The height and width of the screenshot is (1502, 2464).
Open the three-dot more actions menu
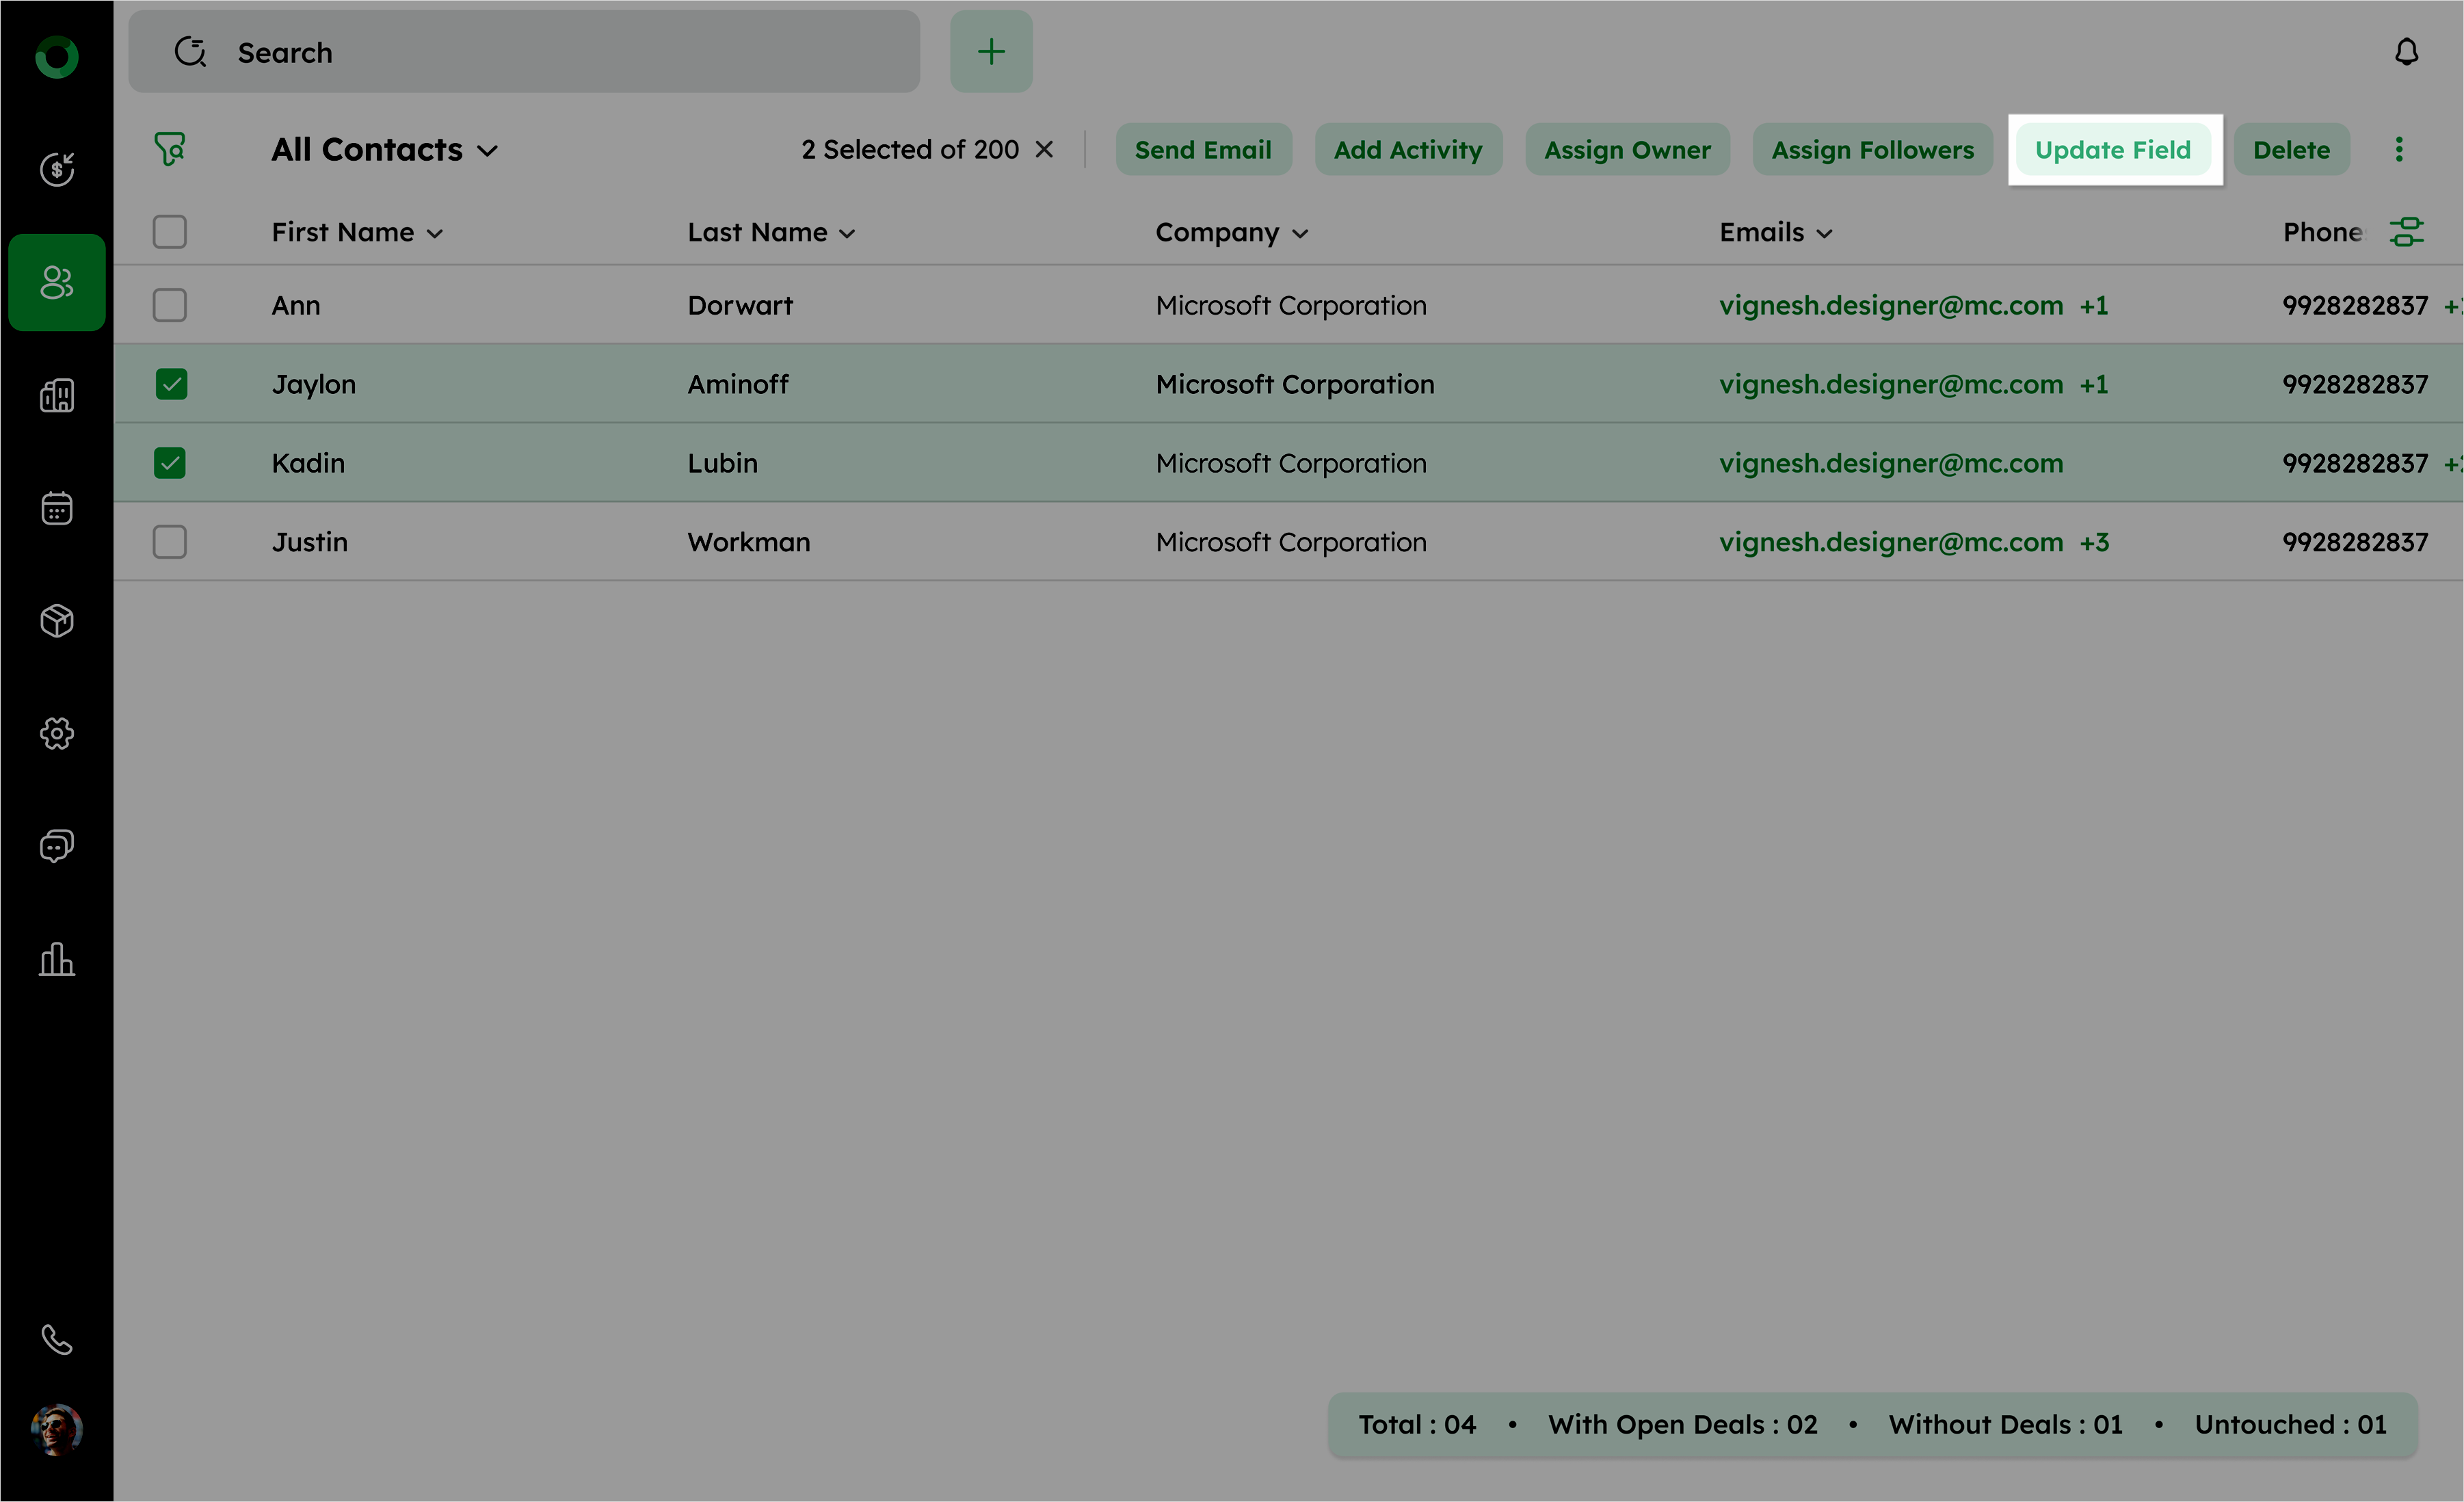click(x=2398, y=150)
